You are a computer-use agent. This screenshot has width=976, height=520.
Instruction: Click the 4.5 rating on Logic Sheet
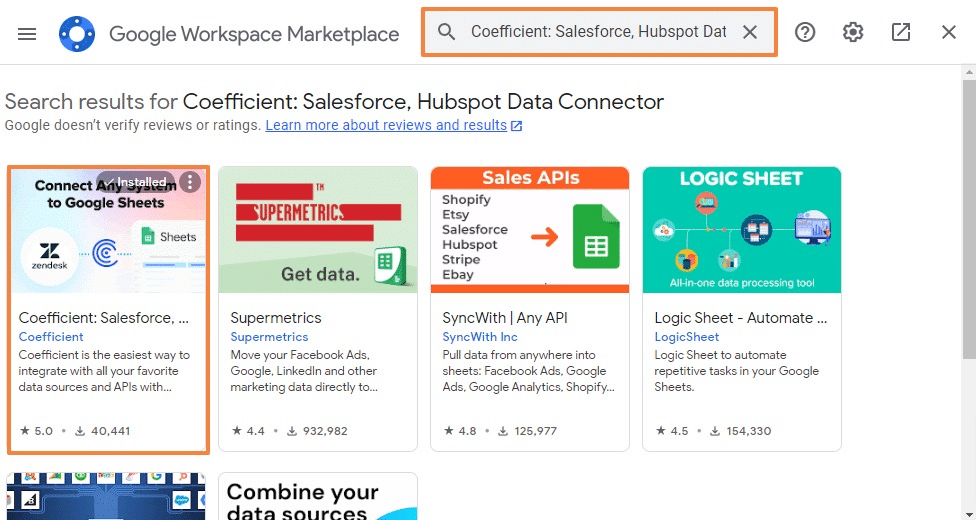click(x=672, y=431)
